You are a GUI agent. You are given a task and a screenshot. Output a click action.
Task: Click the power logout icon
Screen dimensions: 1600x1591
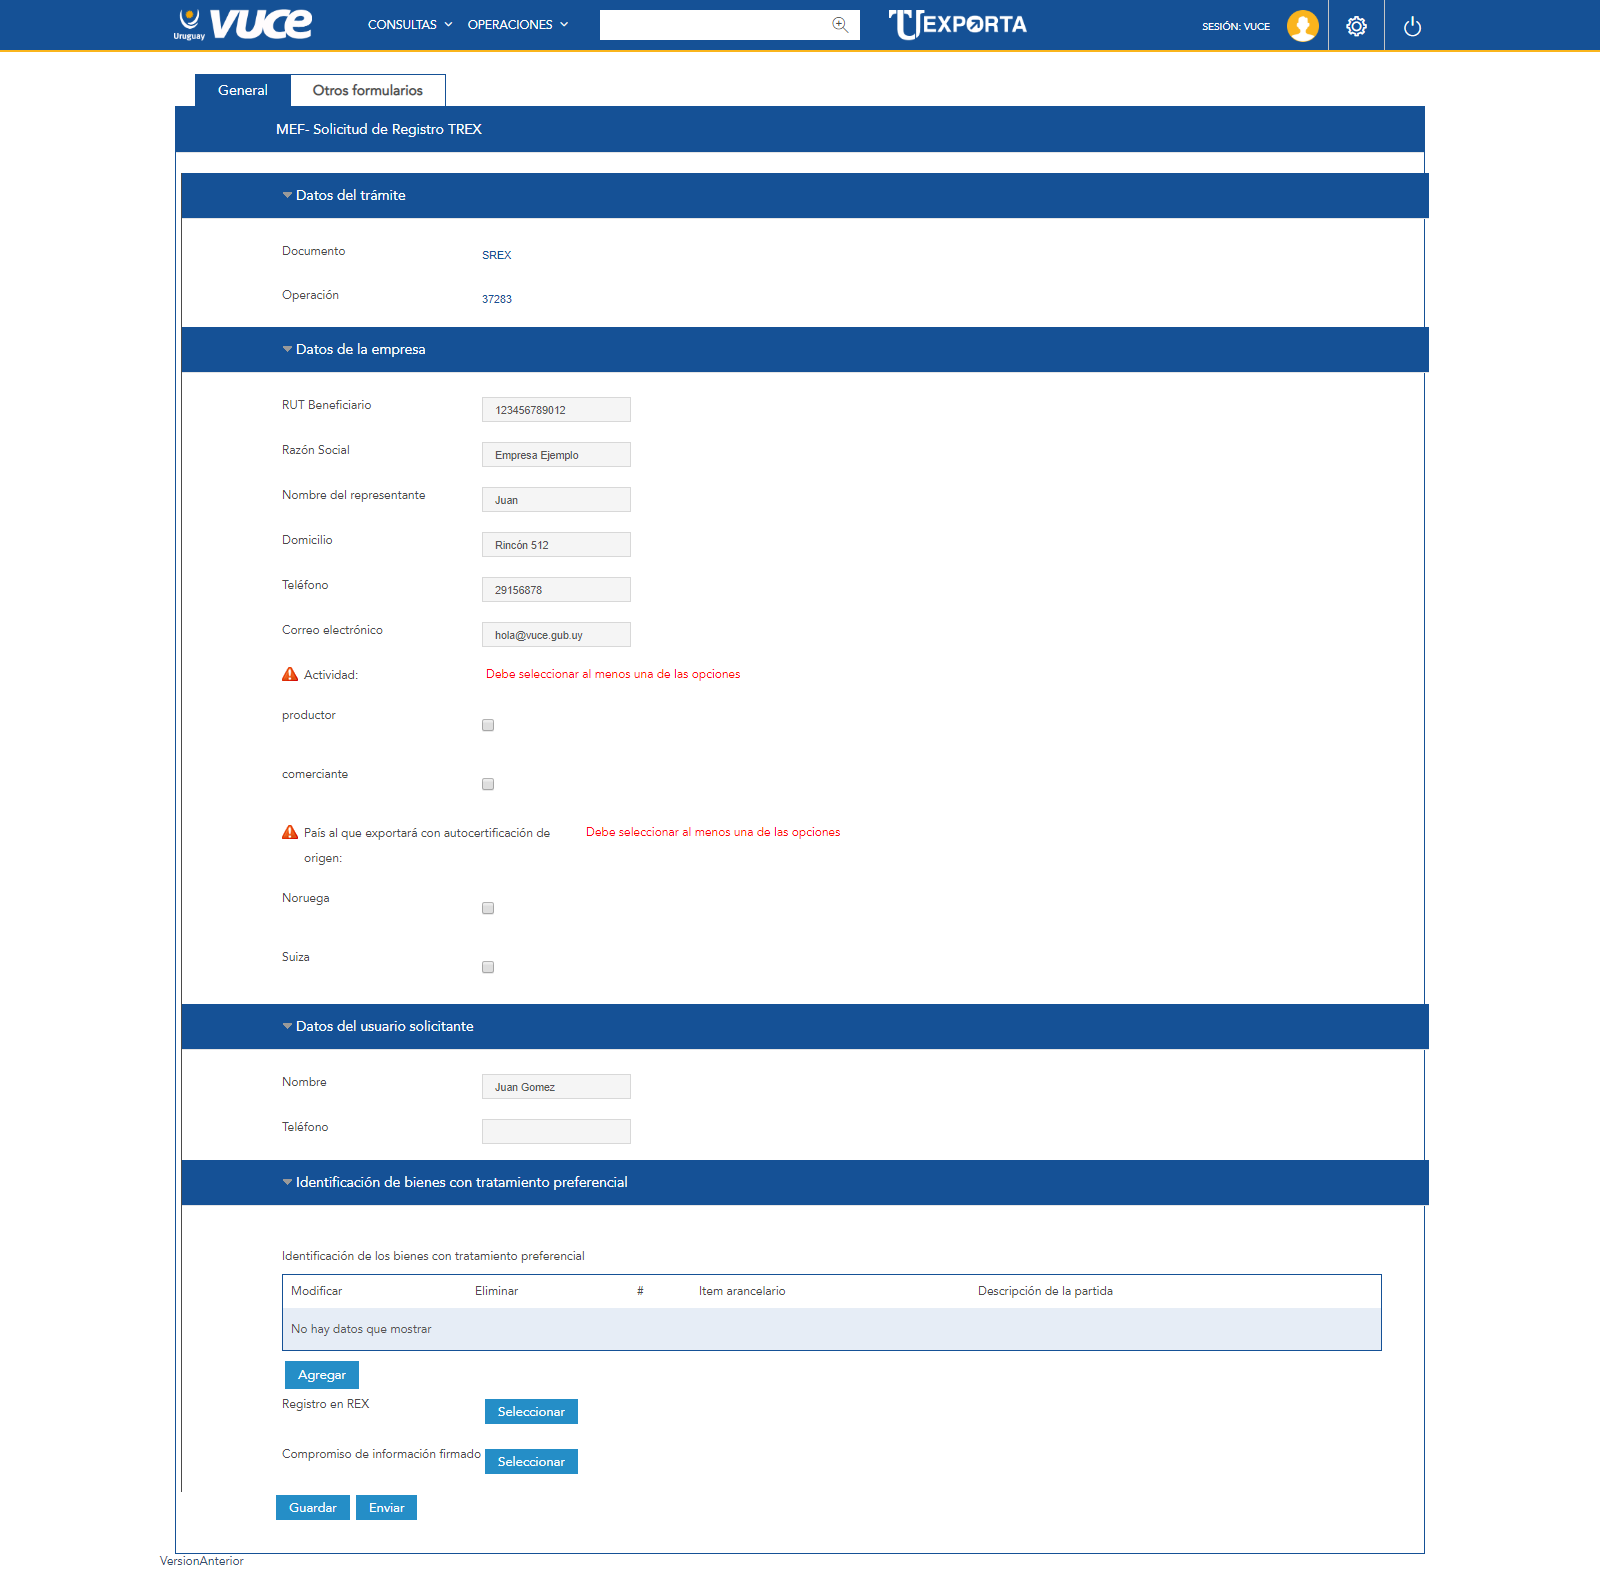(x=1412, y=26)
